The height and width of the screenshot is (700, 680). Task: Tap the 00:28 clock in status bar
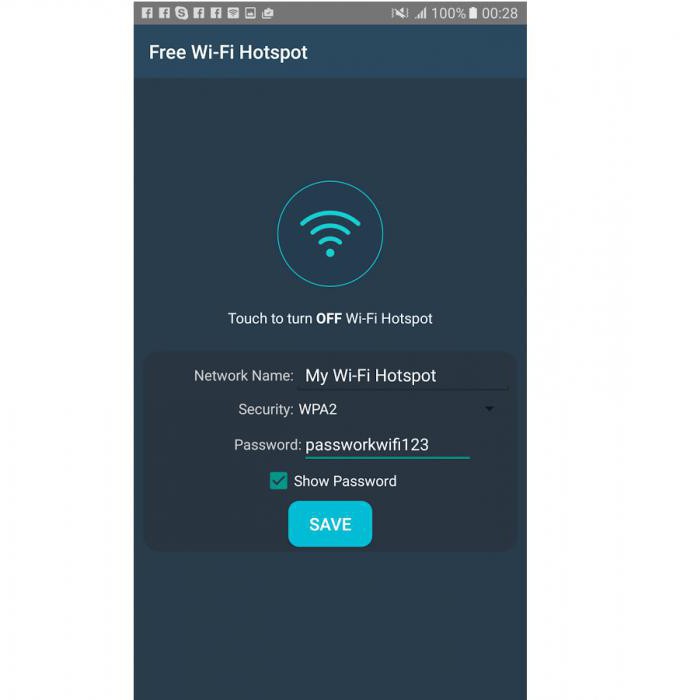click(x=500, y=13)
